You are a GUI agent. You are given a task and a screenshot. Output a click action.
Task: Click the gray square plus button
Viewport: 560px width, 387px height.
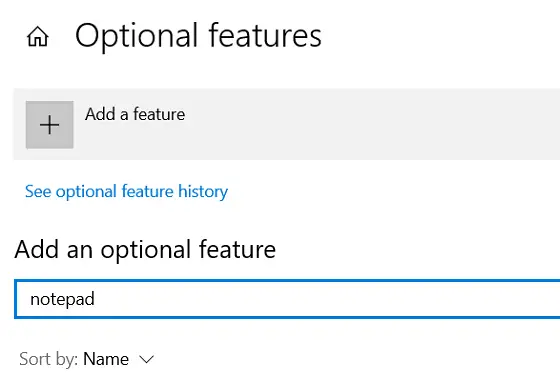click(50, 125)
